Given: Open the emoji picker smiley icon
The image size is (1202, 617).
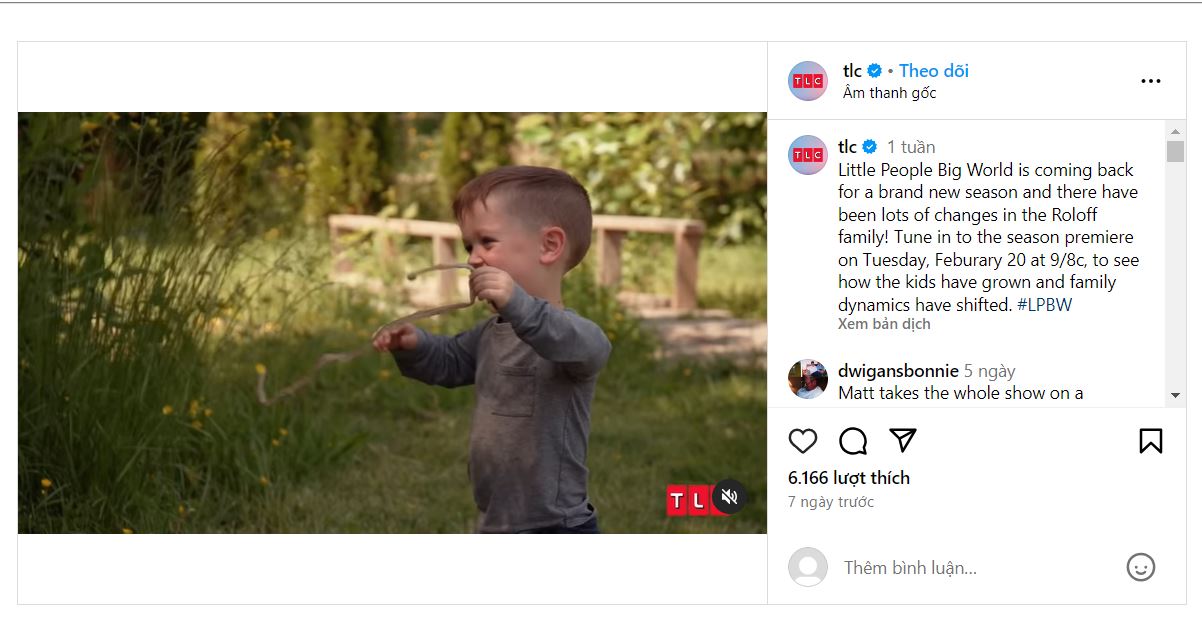Looking at the screenshot, I should point(1140,567).
